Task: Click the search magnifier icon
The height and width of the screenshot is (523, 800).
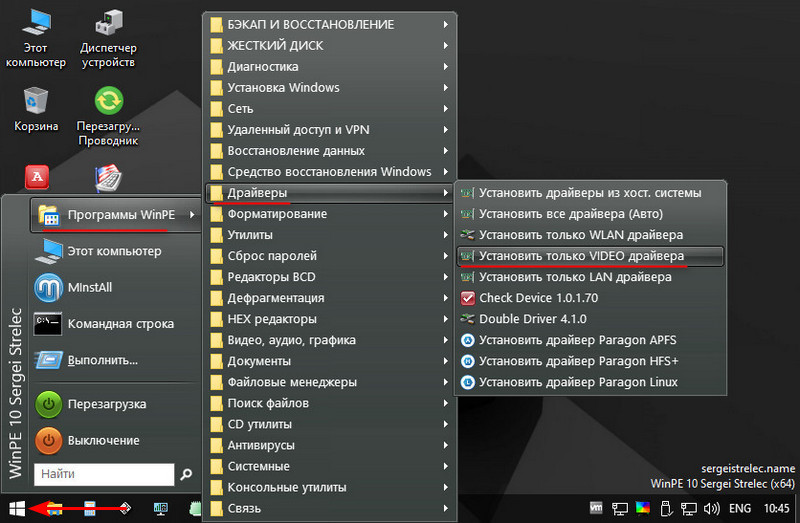Action: point(186,475)
